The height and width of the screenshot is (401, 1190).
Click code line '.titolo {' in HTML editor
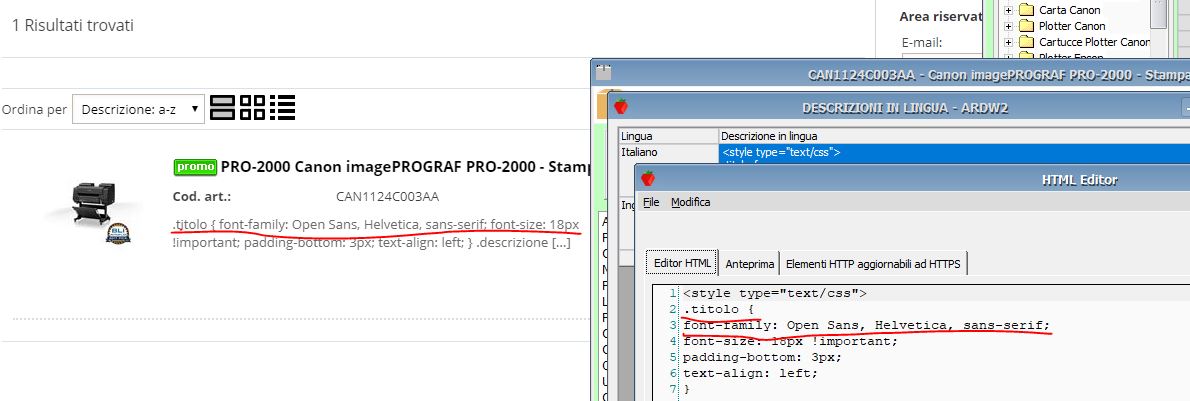[x=717, y=309]
